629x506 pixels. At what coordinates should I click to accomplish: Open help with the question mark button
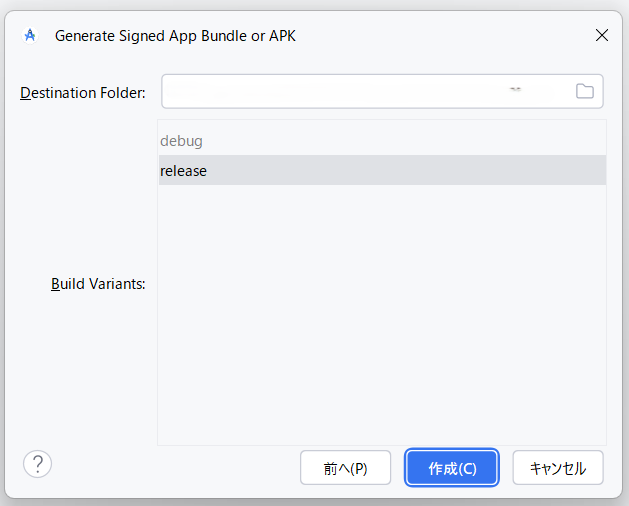tap(37, 464)
